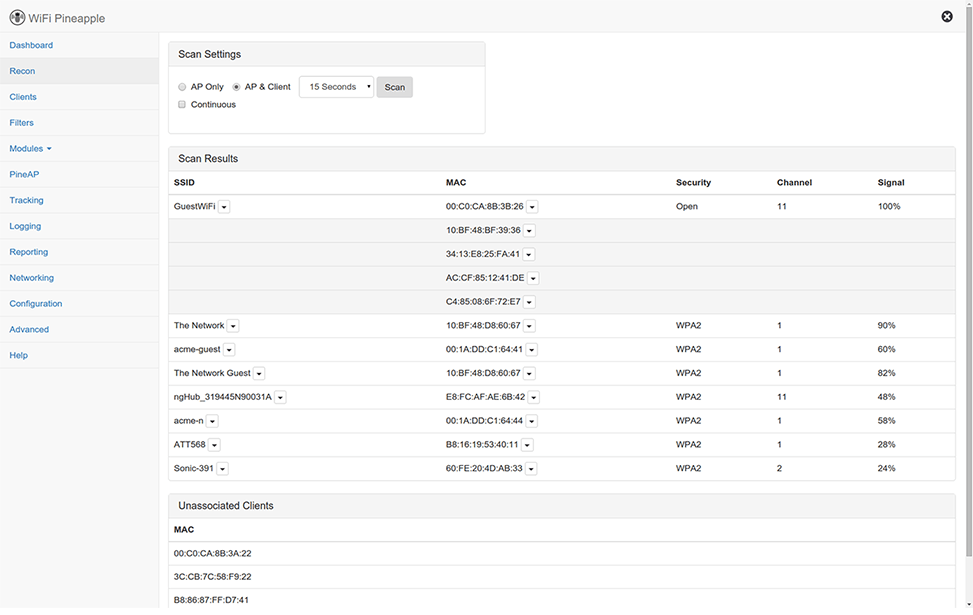Open dropdown next to acme-guest SSID
The width and height of the screenshot is (973, 615).
229,350
